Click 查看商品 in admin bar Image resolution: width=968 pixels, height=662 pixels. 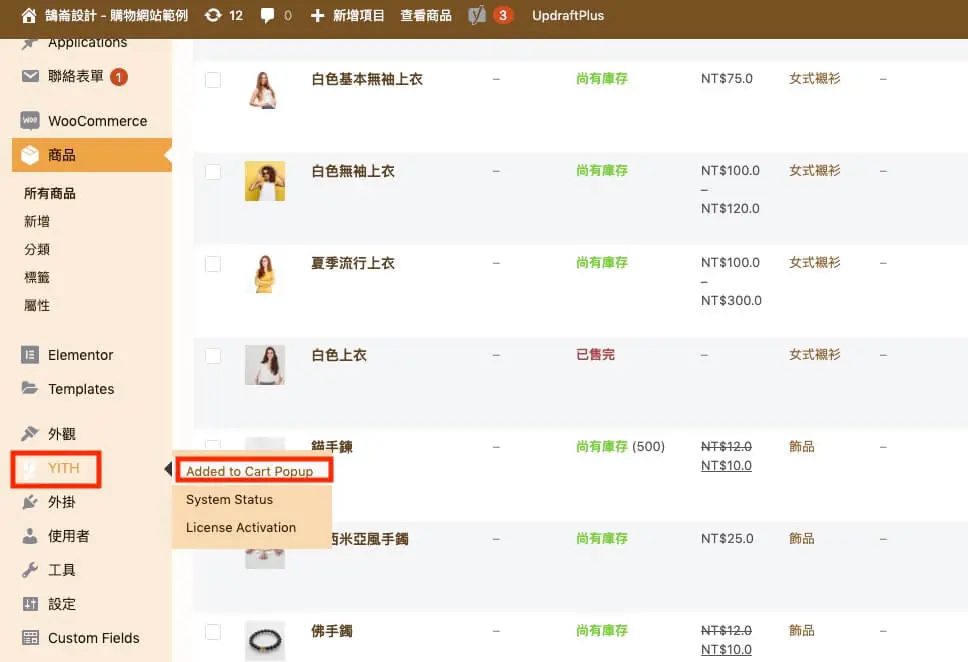[x=426, y=15]
